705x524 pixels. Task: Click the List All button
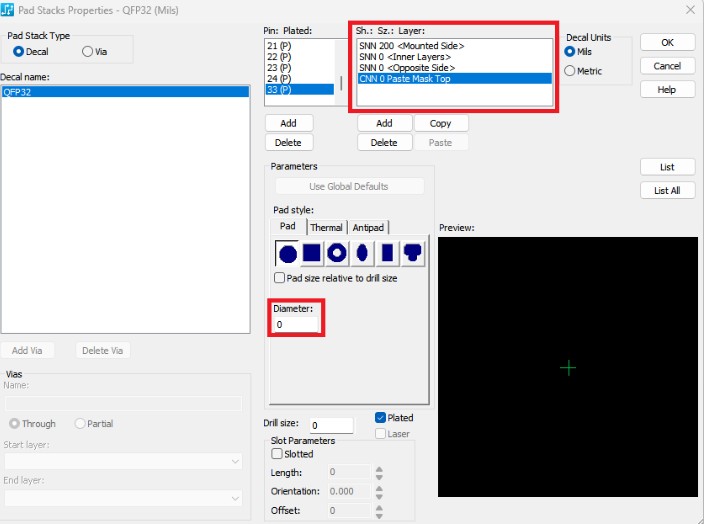(667, 190)
